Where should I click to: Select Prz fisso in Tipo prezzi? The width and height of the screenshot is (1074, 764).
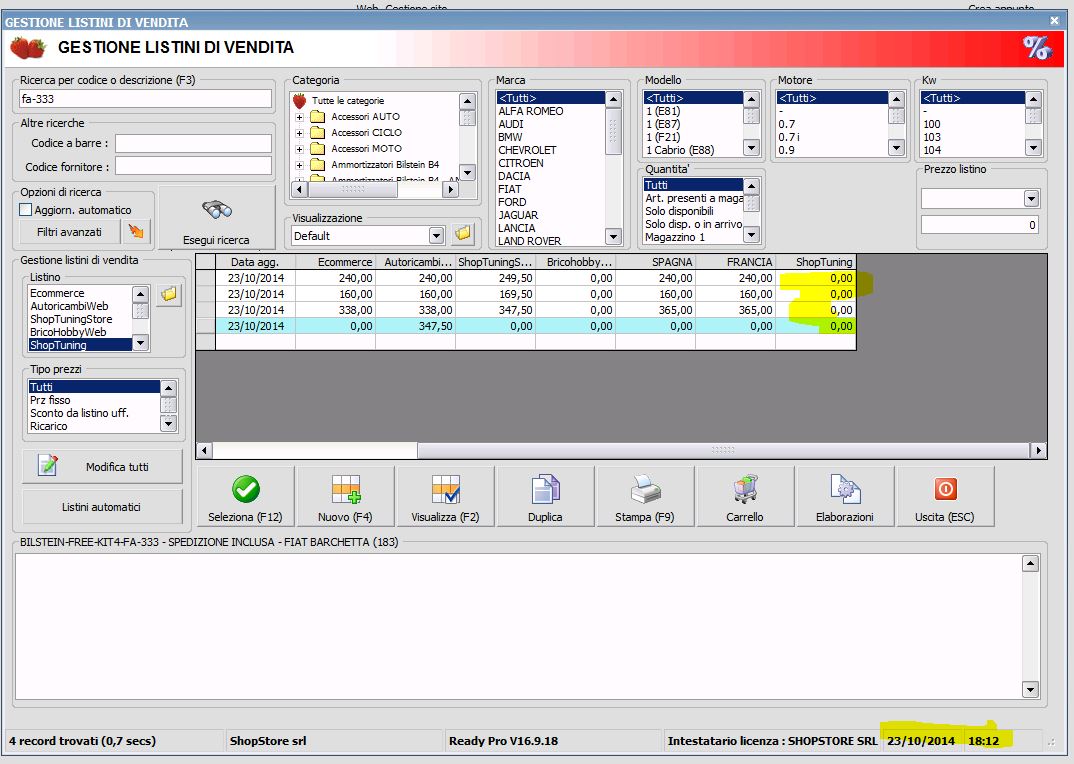pyautogui.click(x=94, y=400)
